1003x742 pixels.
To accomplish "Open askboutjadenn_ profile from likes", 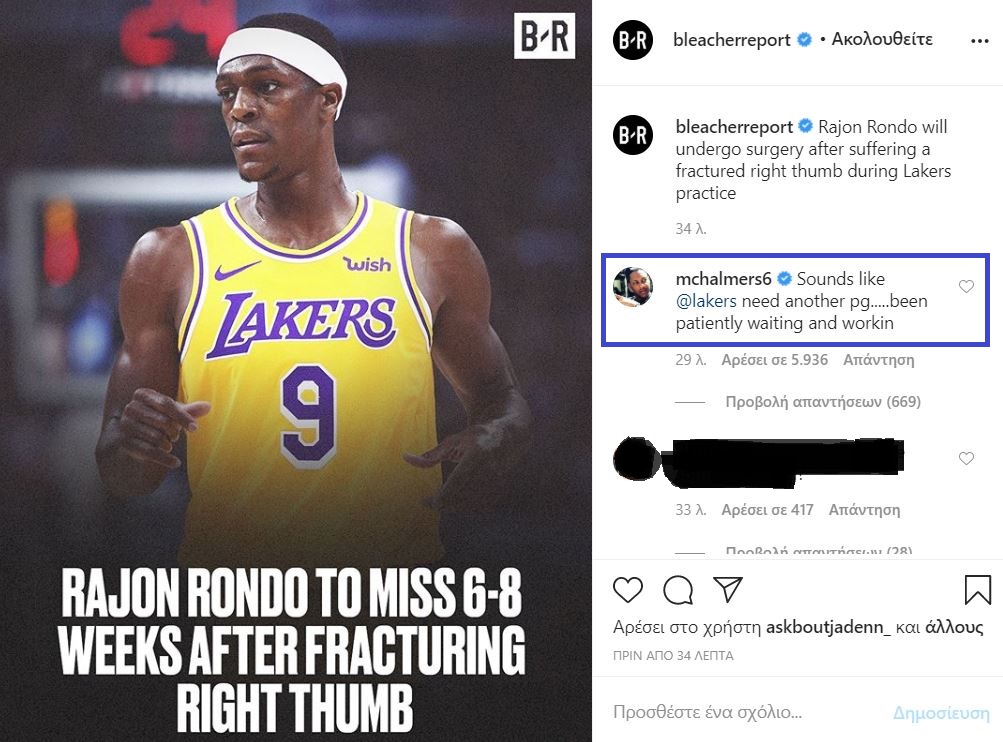I will pos(827,628).
